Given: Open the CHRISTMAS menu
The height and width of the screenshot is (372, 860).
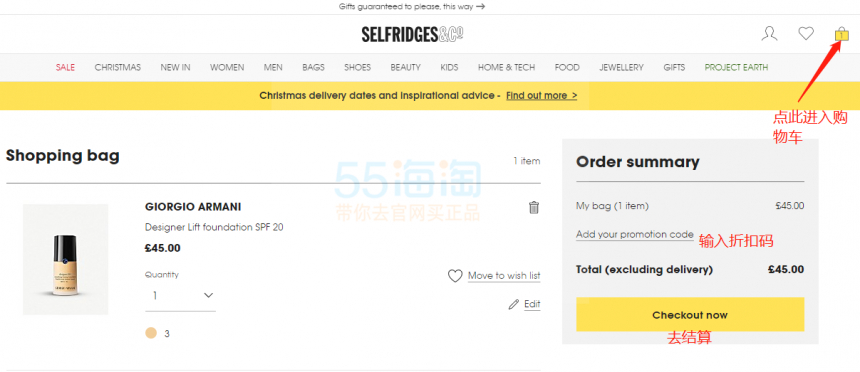Looking at the screenshot, I should (117, 67).
